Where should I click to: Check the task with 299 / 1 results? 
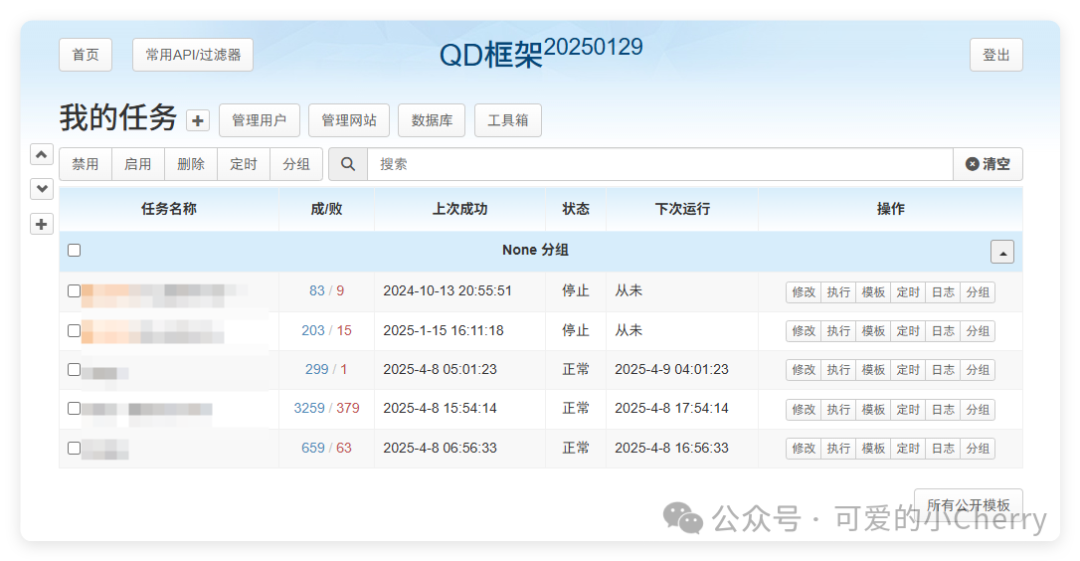[x=74, y=369]
